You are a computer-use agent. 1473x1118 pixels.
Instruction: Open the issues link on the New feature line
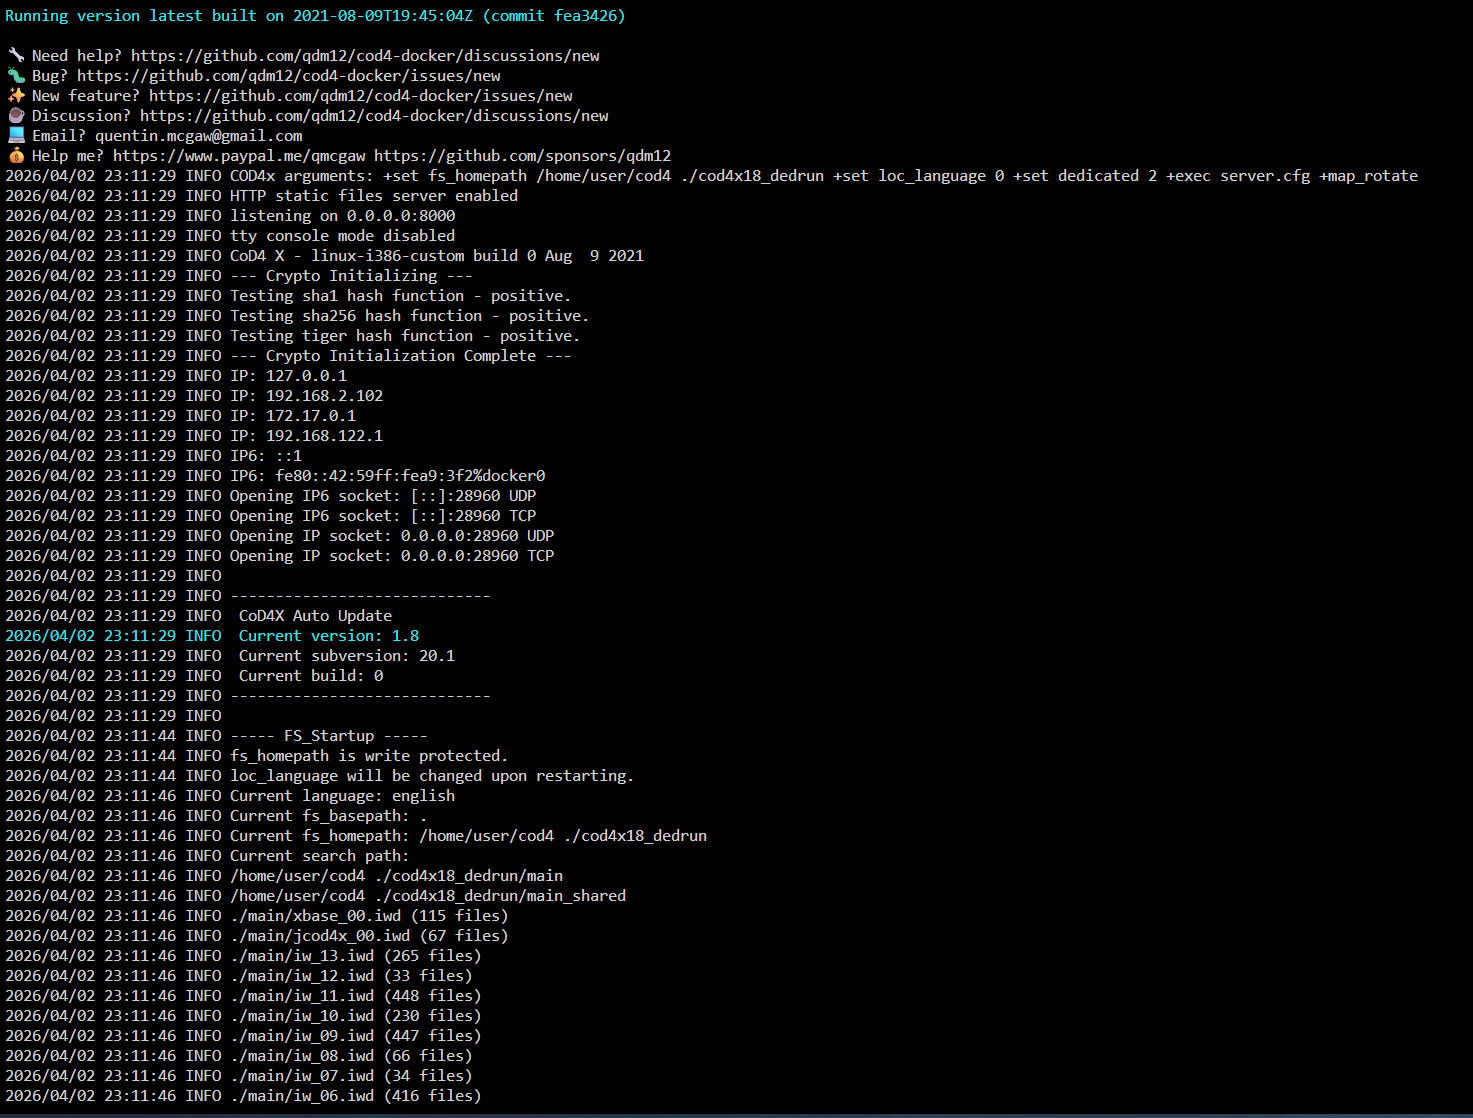(360, 96)
